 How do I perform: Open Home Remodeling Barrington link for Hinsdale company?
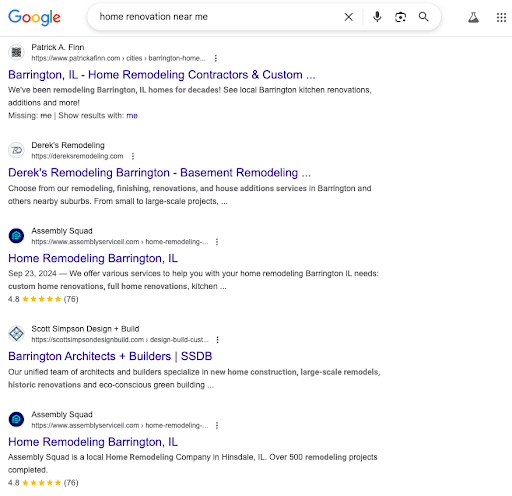tap(93, 442)
